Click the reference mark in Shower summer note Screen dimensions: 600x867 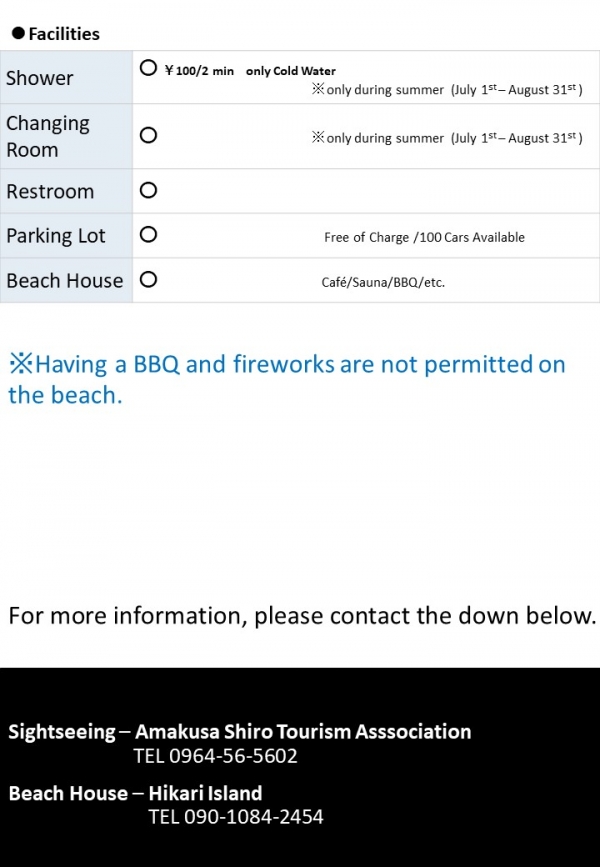point(318,89)
